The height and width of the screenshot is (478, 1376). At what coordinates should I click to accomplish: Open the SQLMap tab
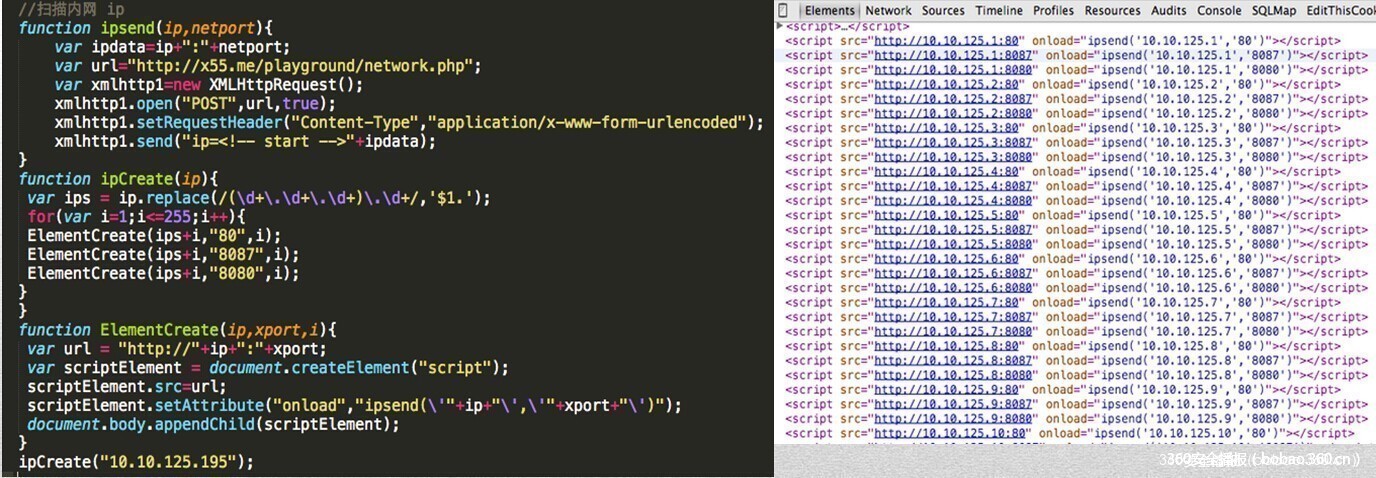pyautogui.click(x=1274, y=10)
